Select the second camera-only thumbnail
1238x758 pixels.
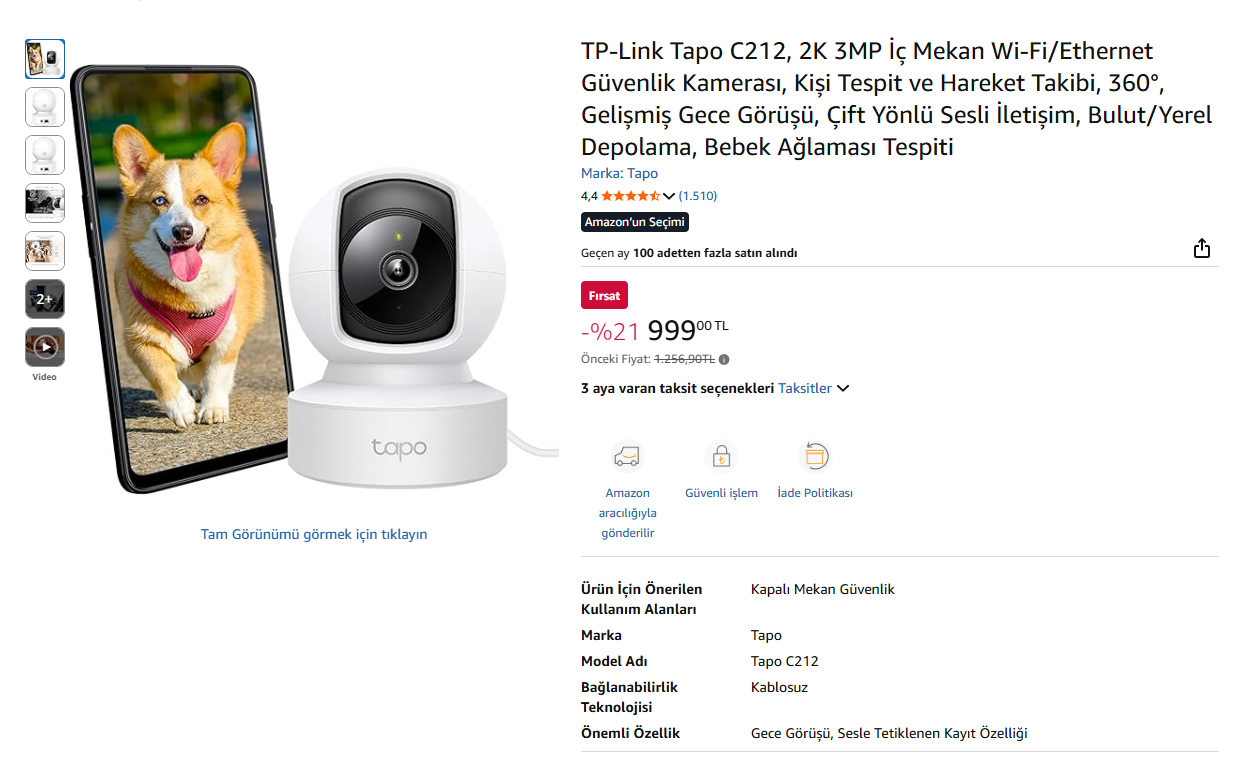(45, 107)
